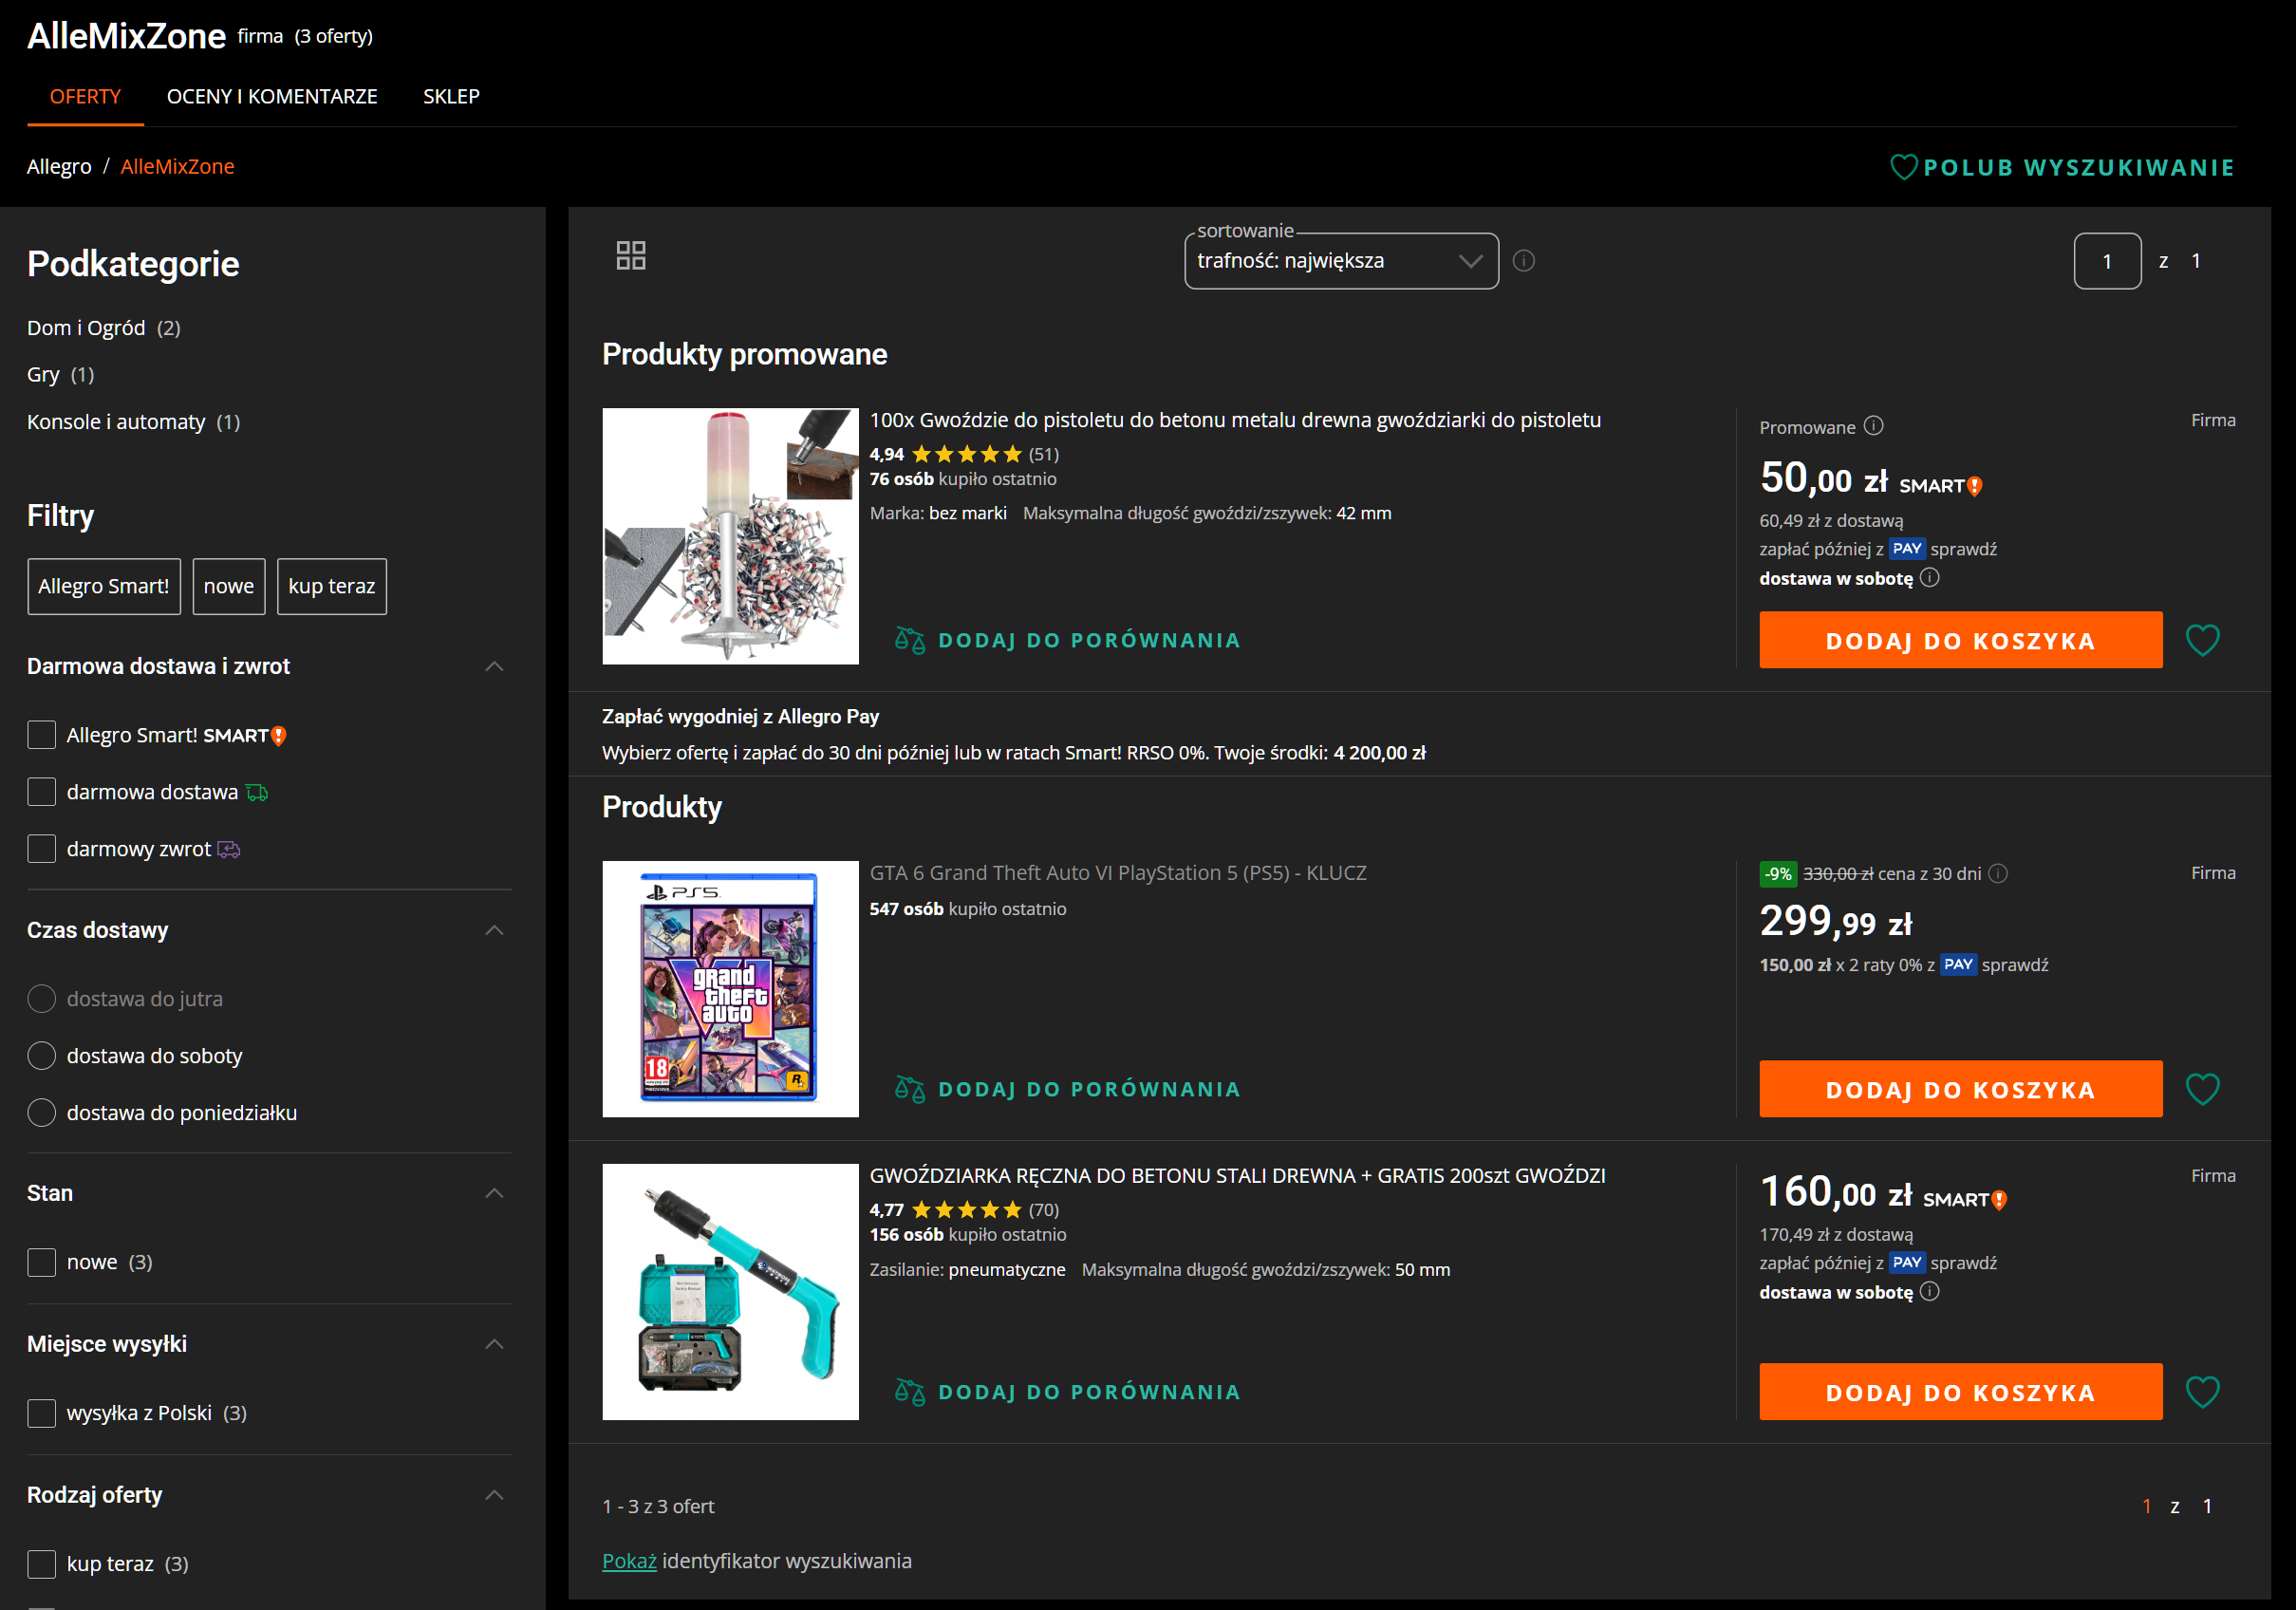Open the Gwoździarka ręczna product thumbnail
Image resolution: width=2296 pixels, height=1610 pixels.
[x=730, y=1292]
